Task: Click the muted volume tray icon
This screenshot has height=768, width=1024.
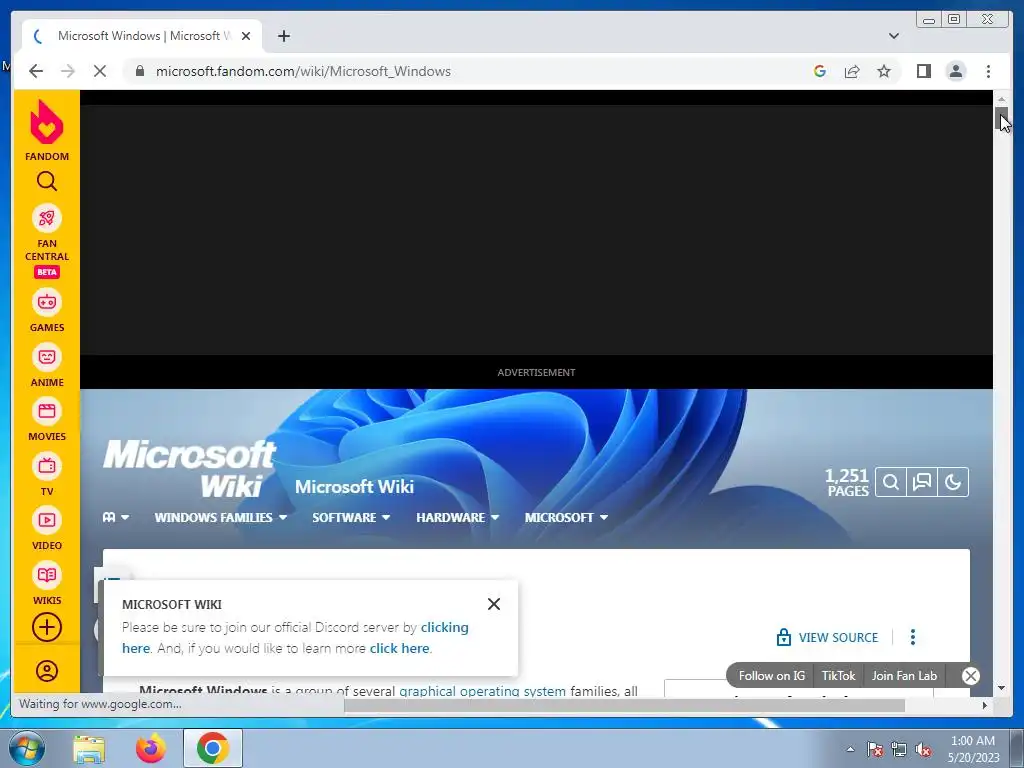Action: tap(923, 749)
